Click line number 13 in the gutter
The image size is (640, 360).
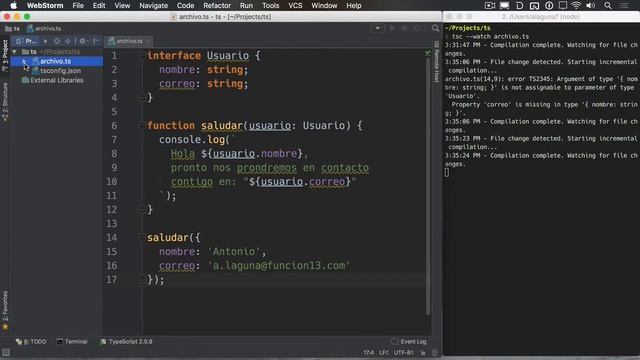tap(112, 224)
